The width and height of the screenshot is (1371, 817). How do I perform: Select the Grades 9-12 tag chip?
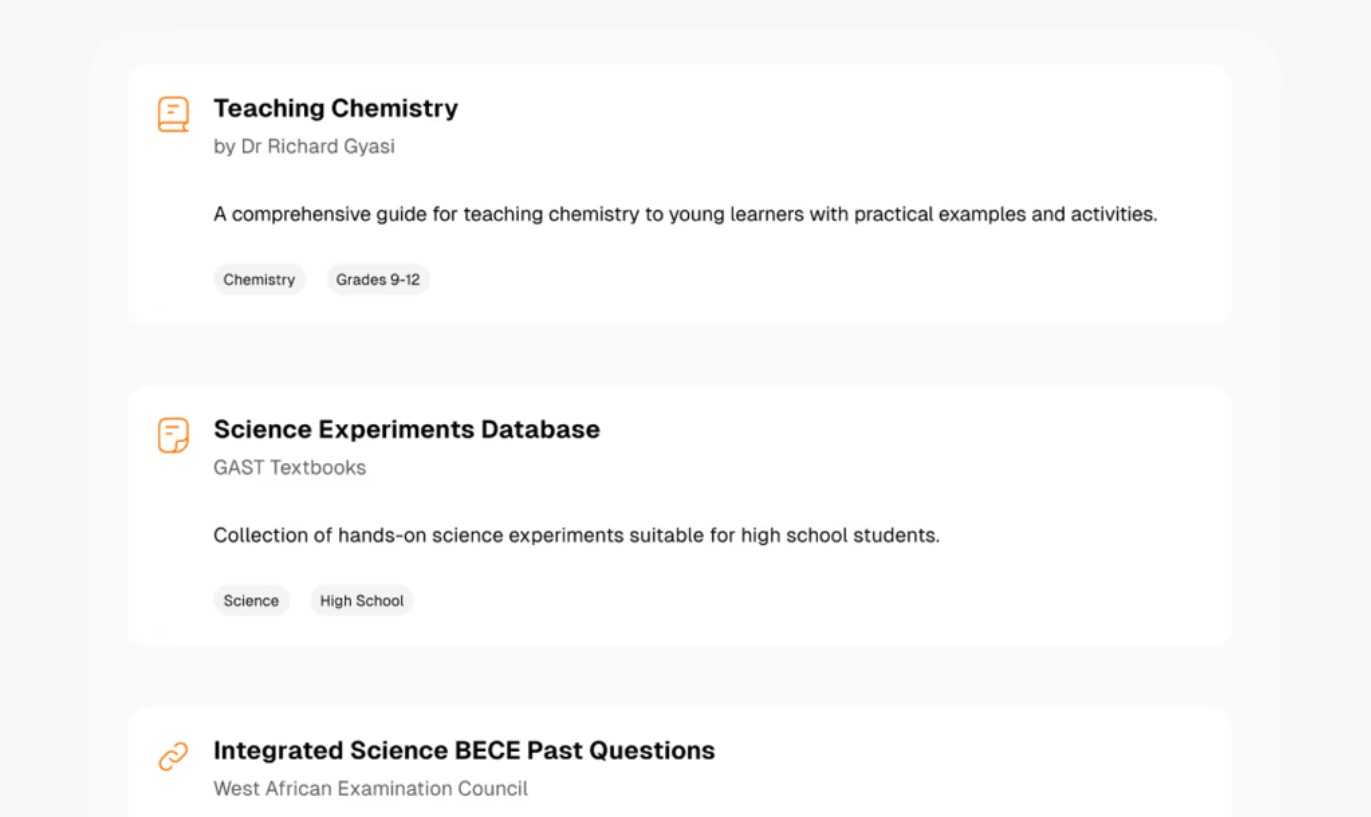(378, 280)
